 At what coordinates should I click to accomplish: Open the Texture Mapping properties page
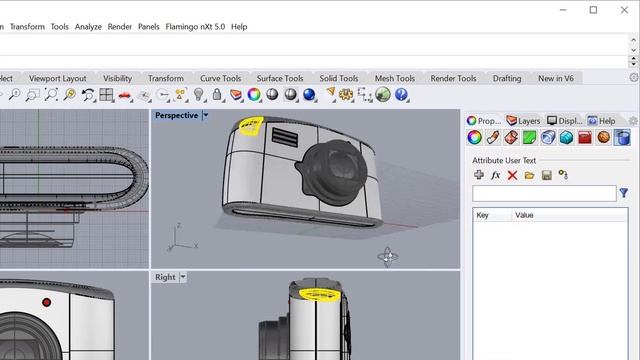pyautogui.click(x=511, y=138)
